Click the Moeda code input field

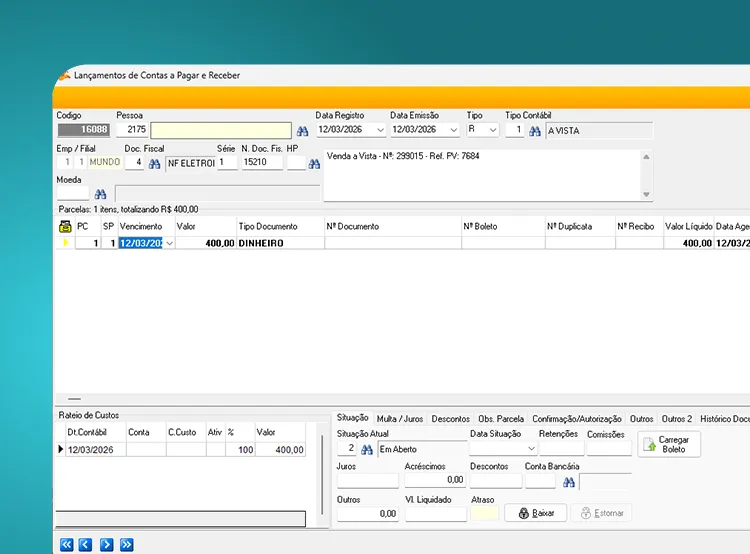tap(73, 193)
